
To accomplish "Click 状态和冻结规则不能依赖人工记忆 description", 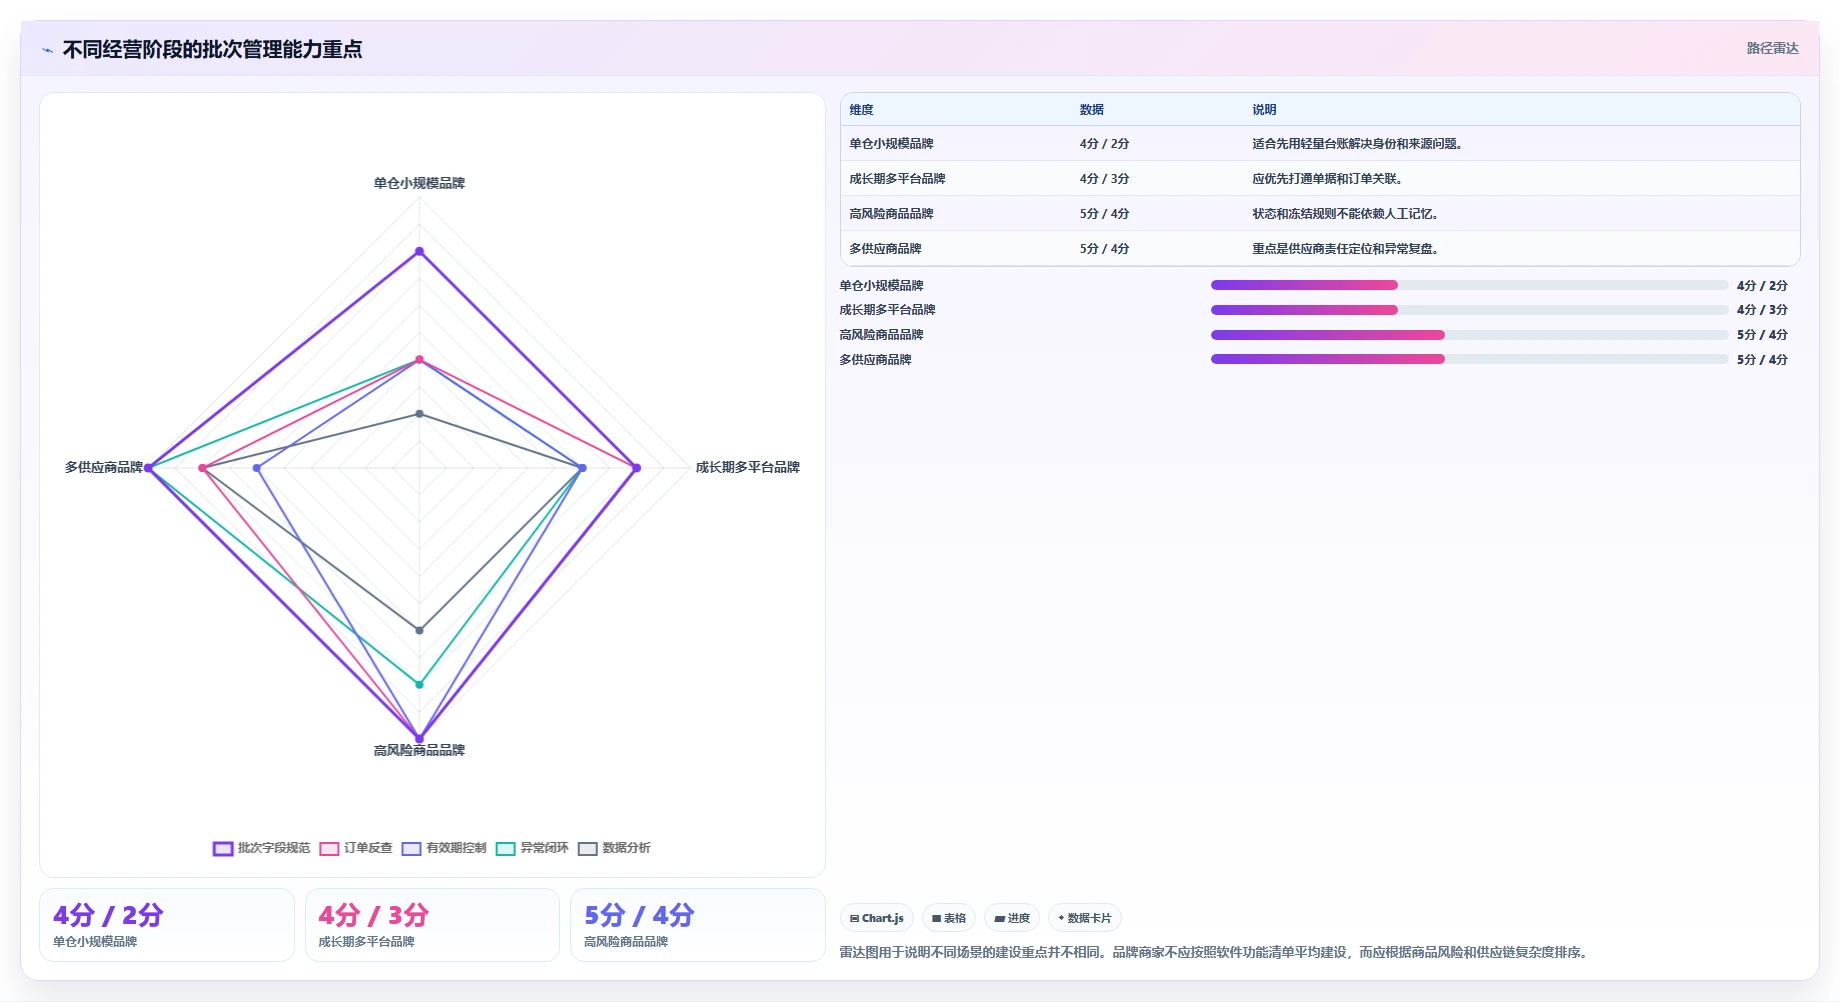I will tap(1345, 214).
